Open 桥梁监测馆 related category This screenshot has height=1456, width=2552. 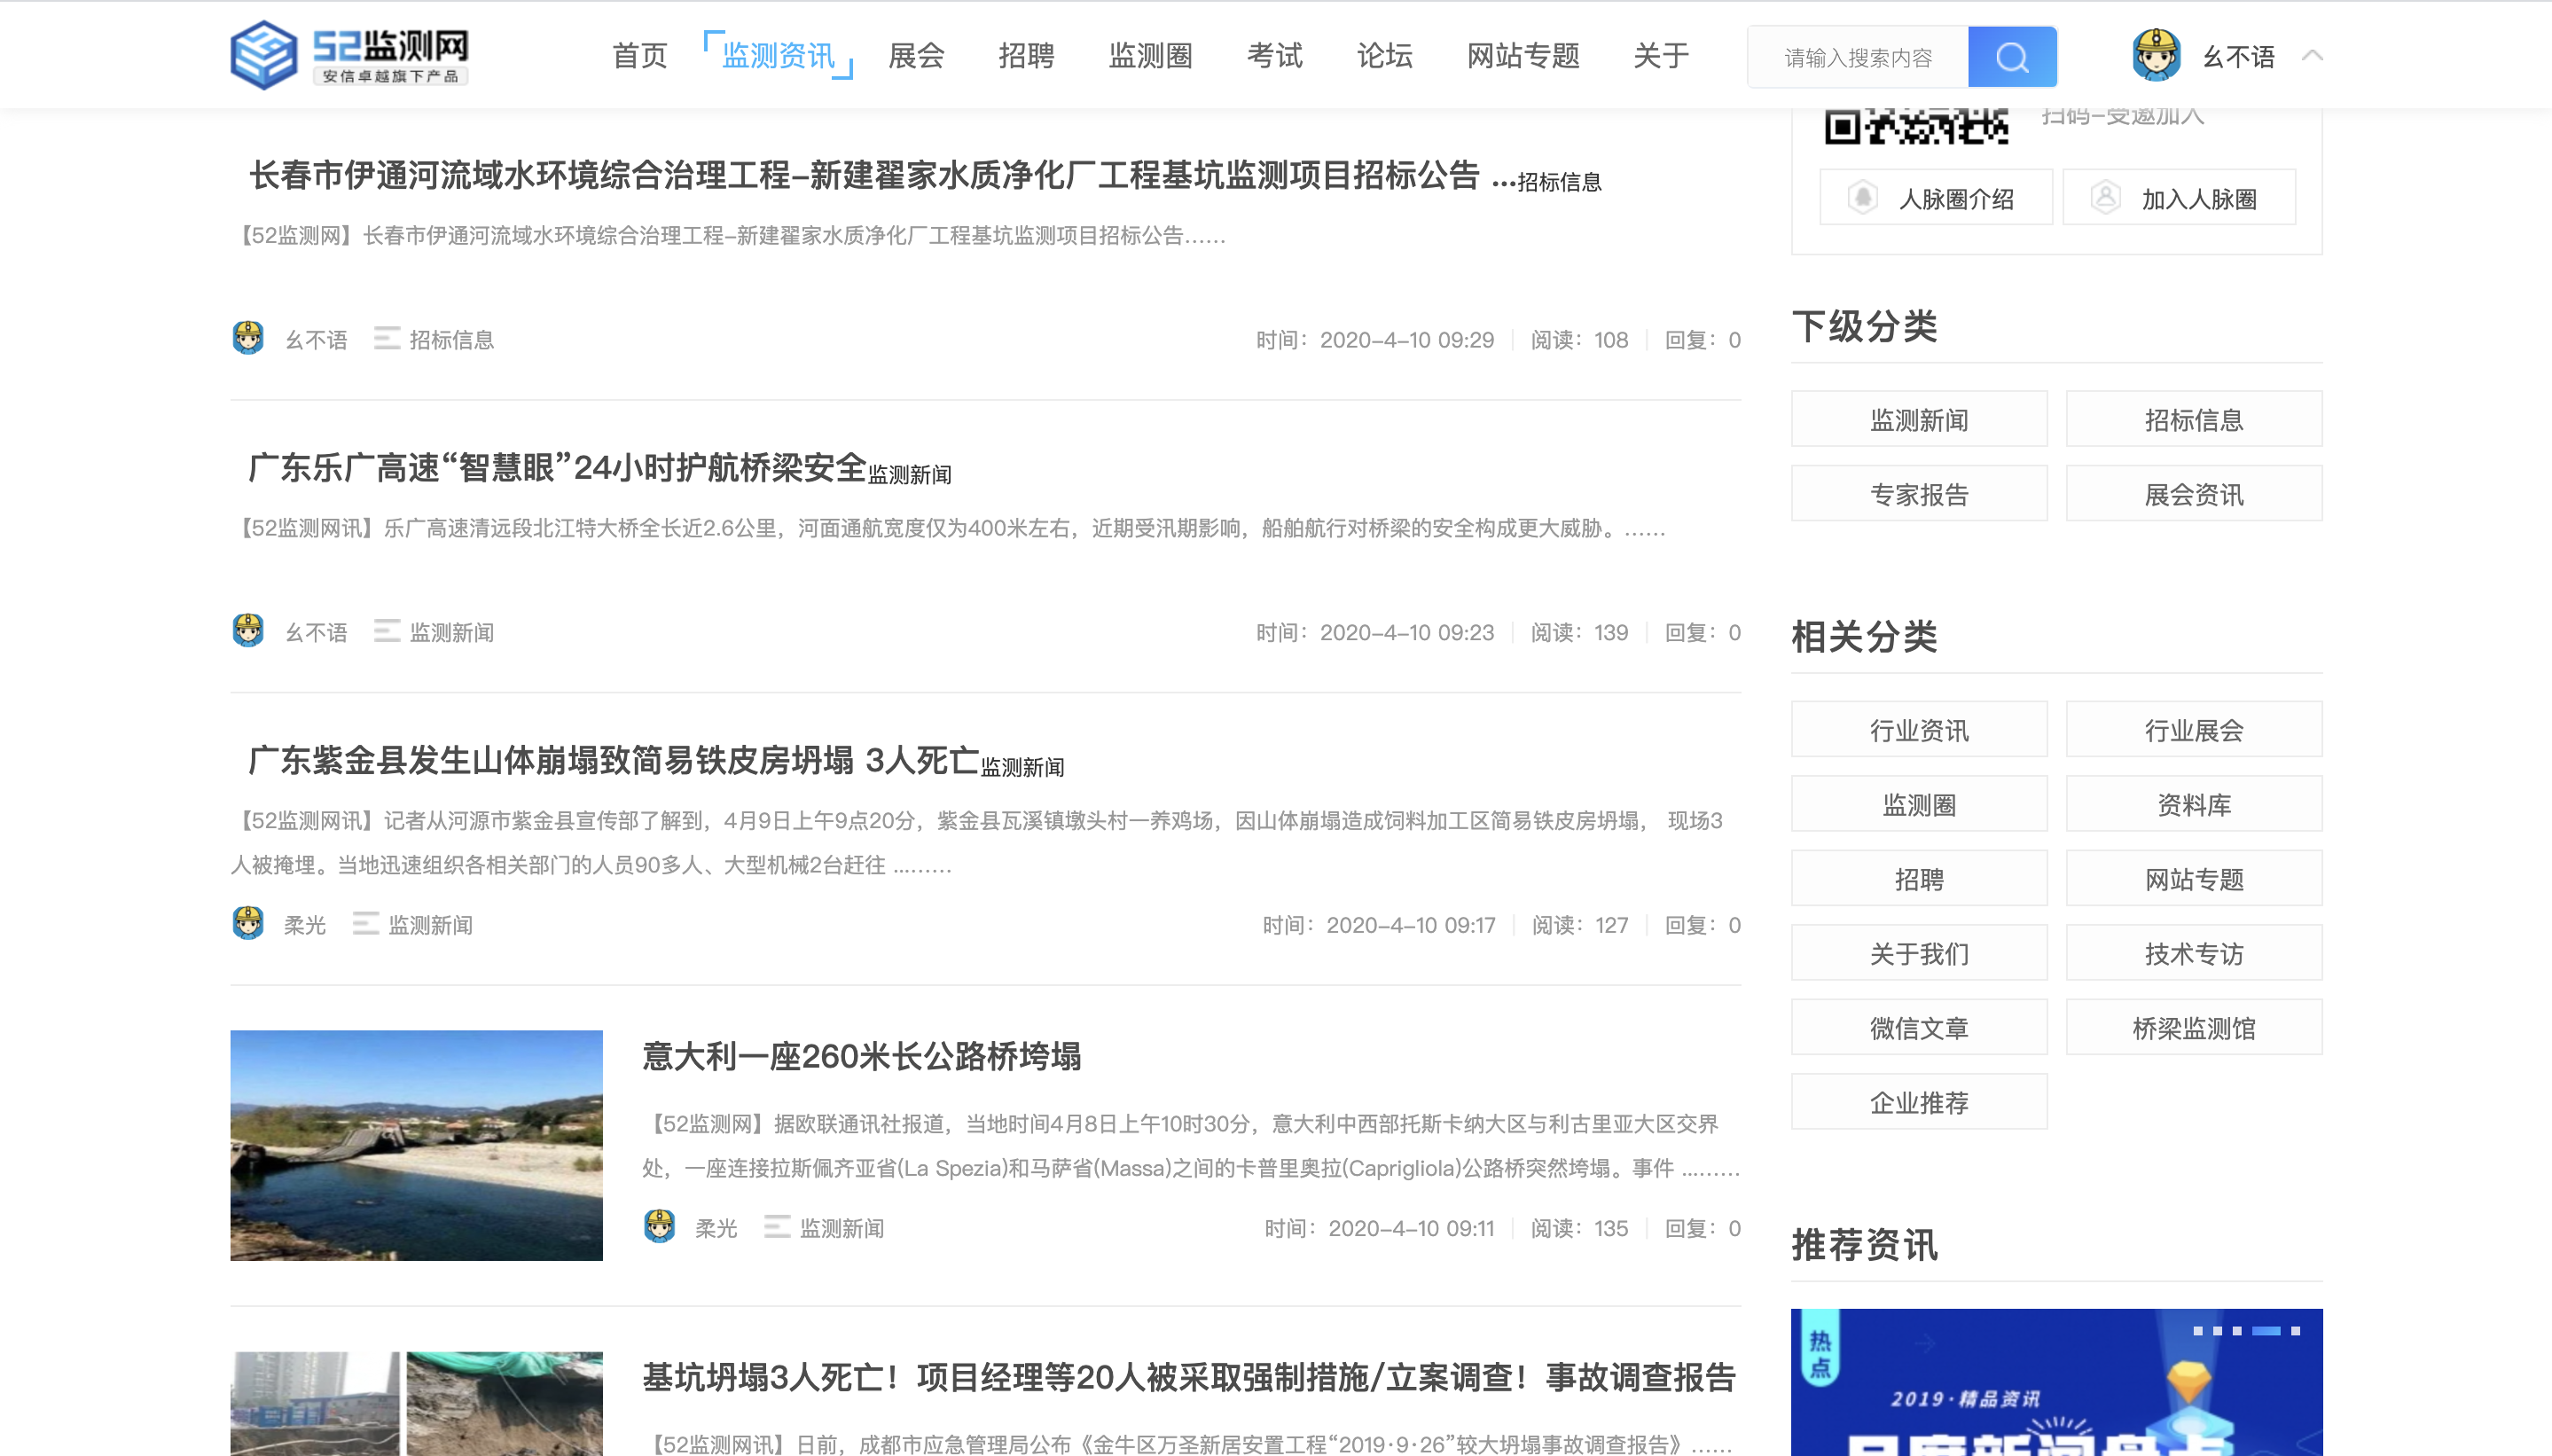point(2194,1028)
